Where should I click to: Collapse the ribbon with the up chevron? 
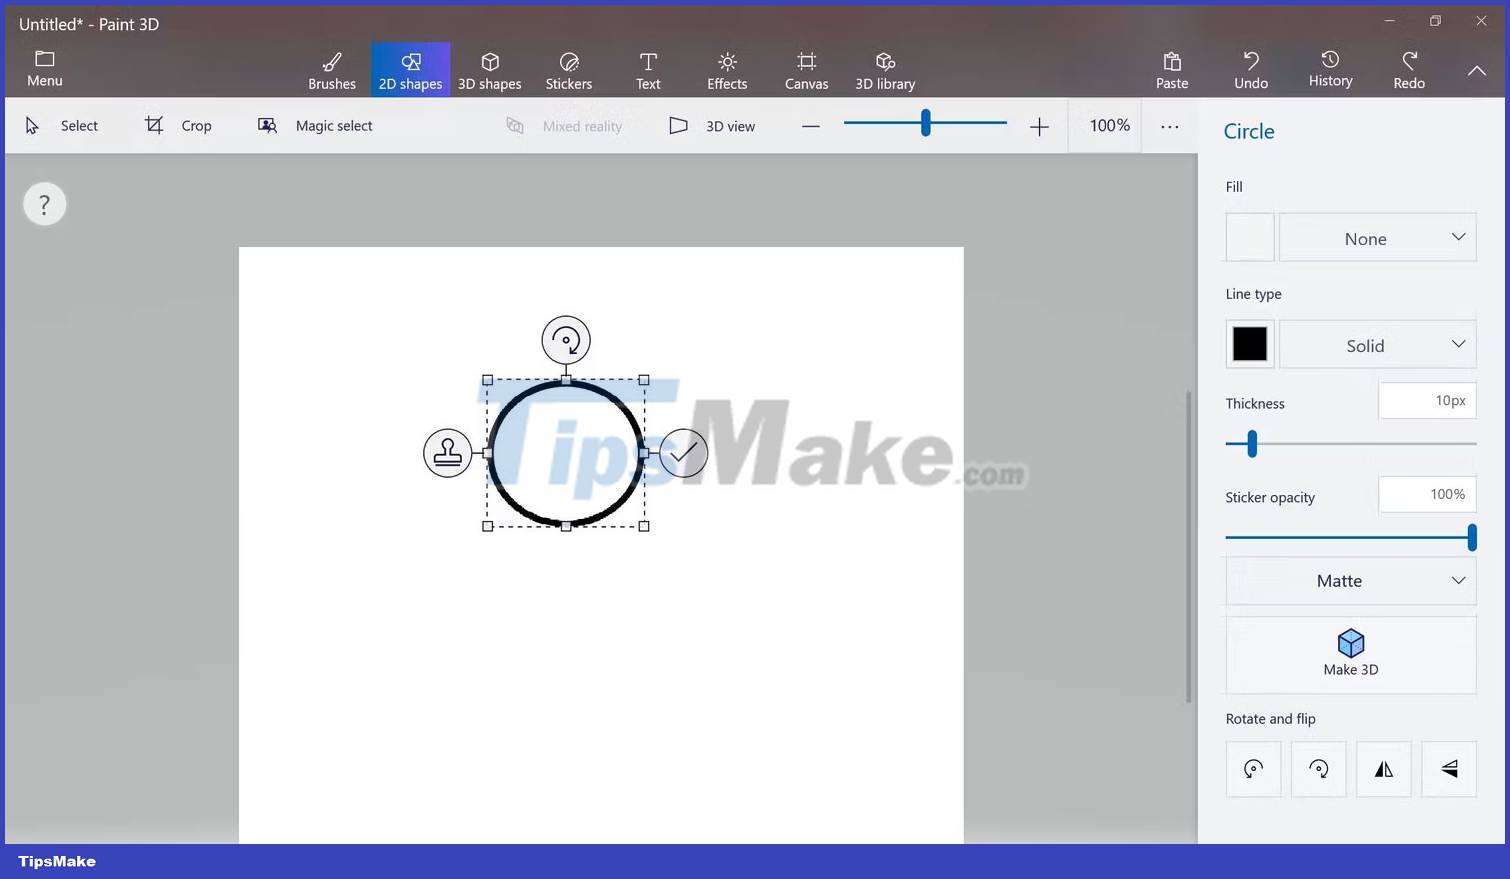pos(1477,70)
